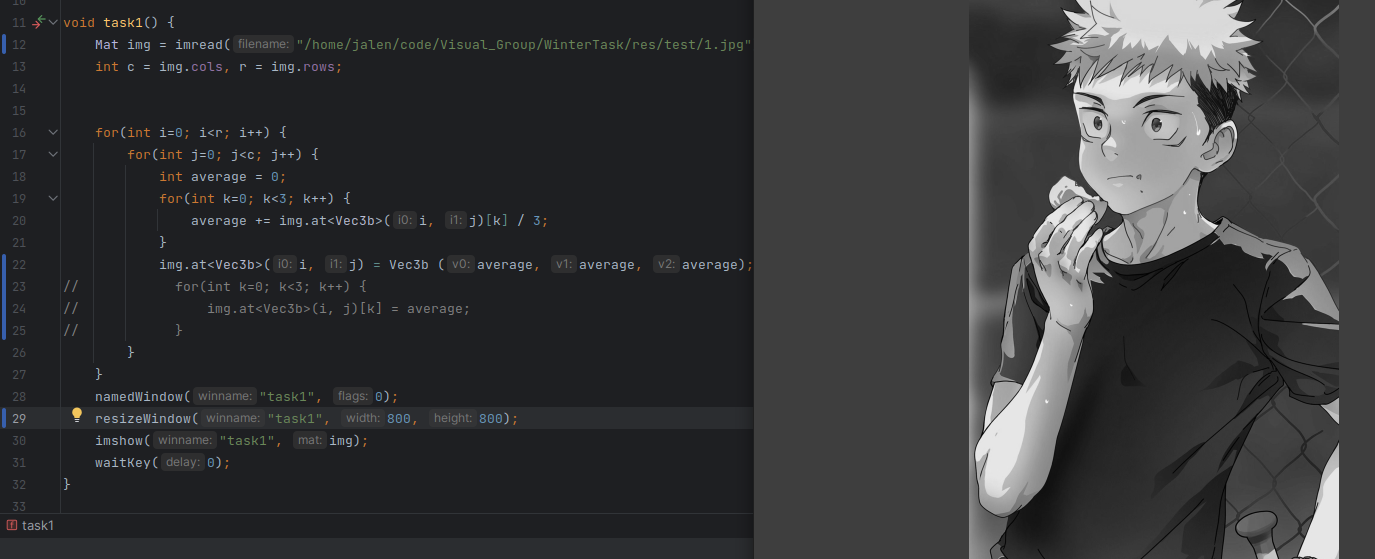1375x559 pixels.
Task: Click the 'imshow' call on line 30
Action: [x=119, y=440]
